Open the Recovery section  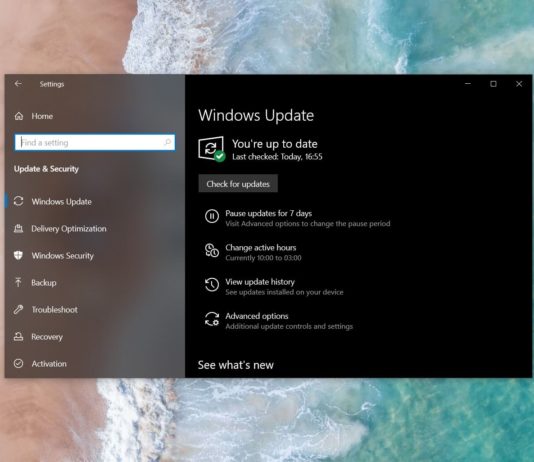(47, 337)
